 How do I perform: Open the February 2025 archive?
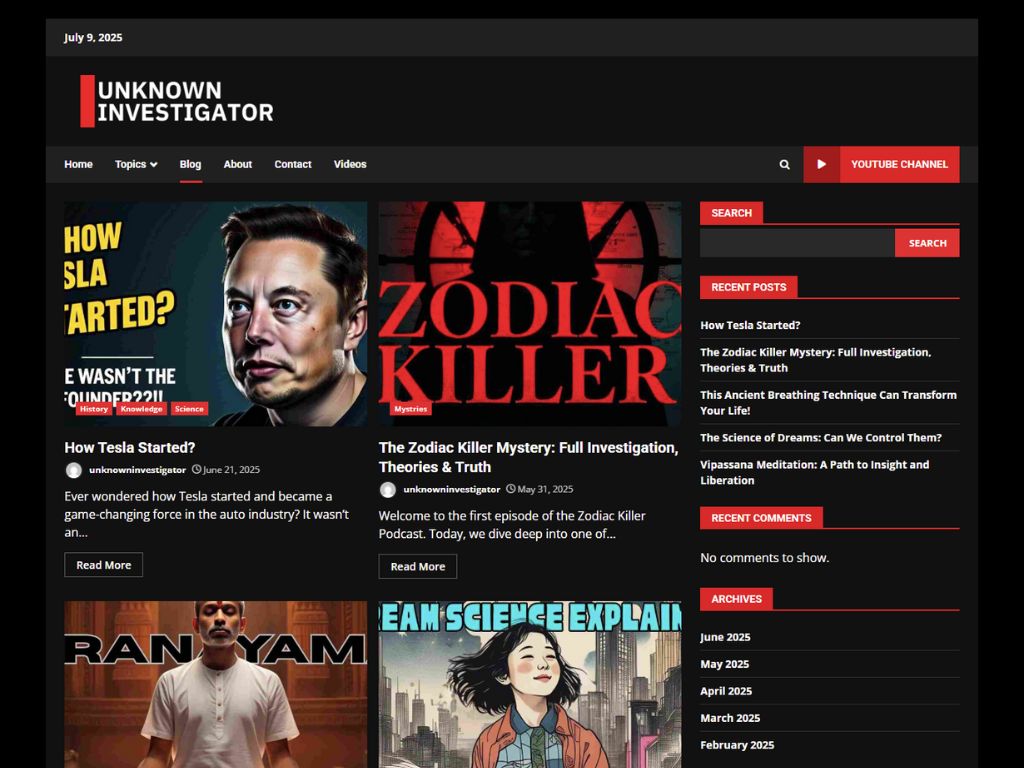737,745
